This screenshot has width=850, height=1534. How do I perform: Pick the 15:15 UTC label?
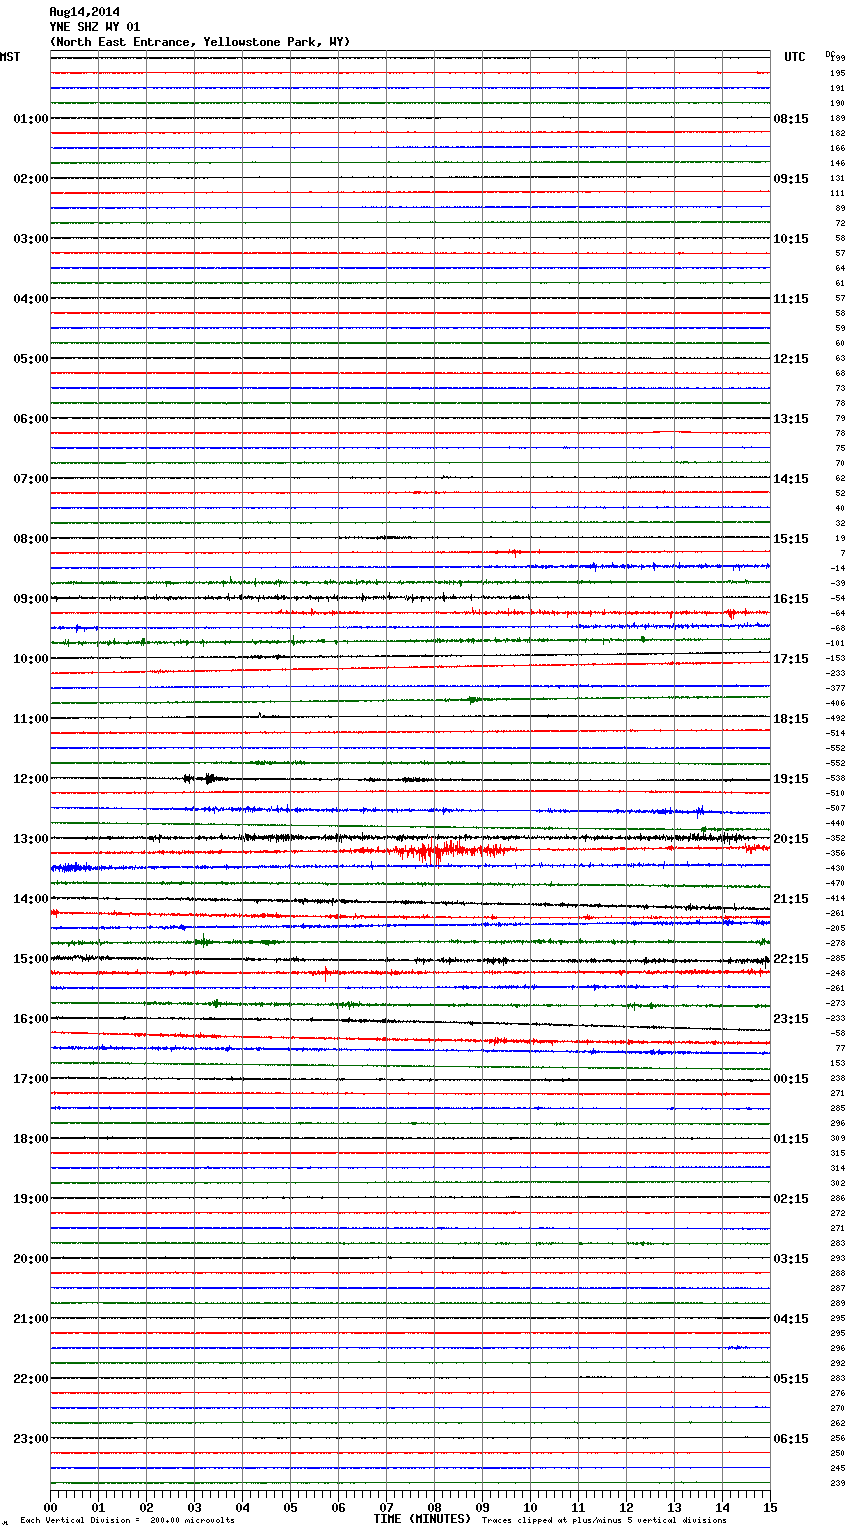(x=791, y=539)
